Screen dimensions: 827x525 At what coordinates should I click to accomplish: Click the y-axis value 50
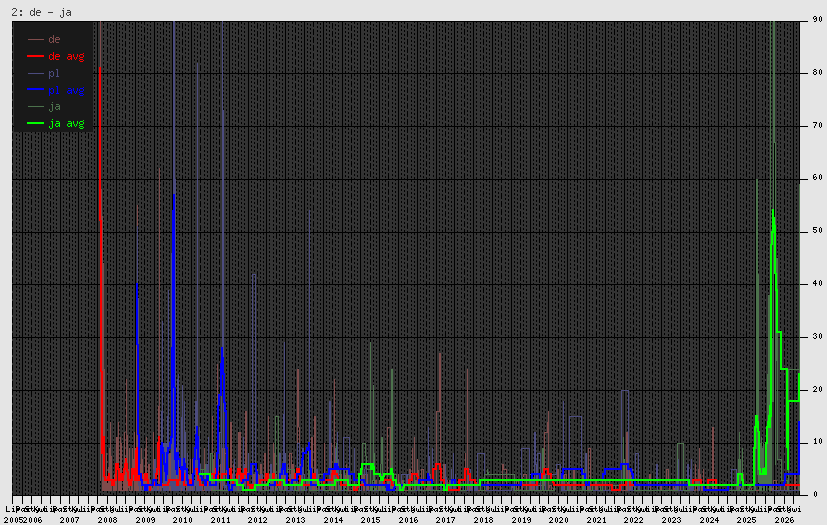[818, 231]
